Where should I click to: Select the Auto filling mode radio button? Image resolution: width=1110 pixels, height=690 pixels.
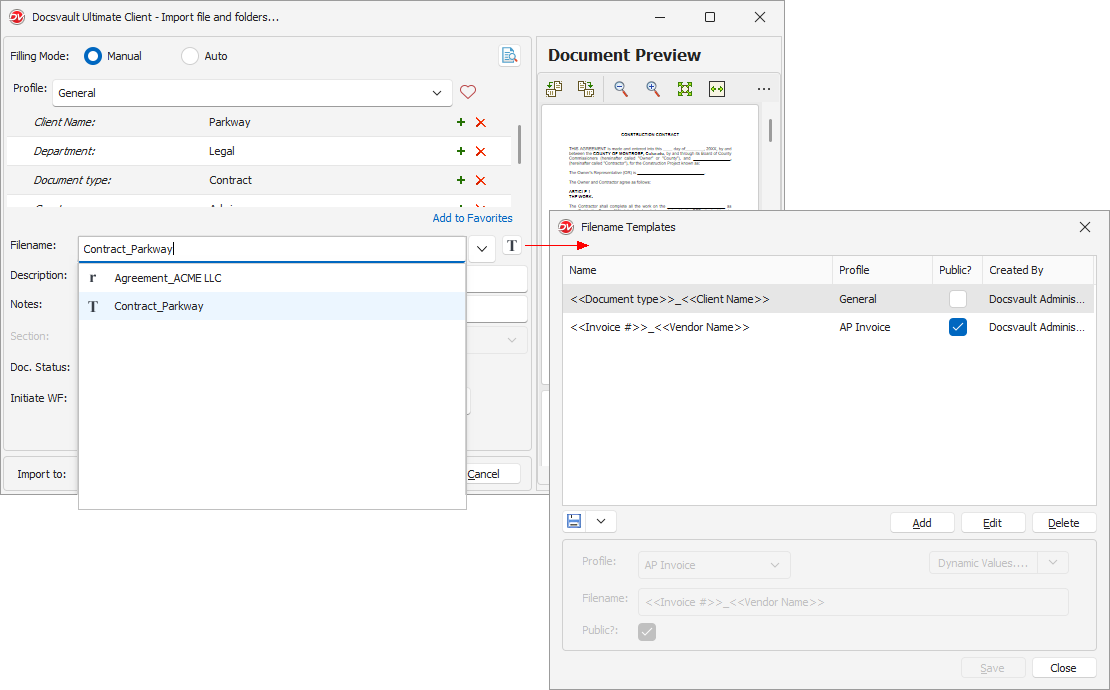click(x=188, y=56)
